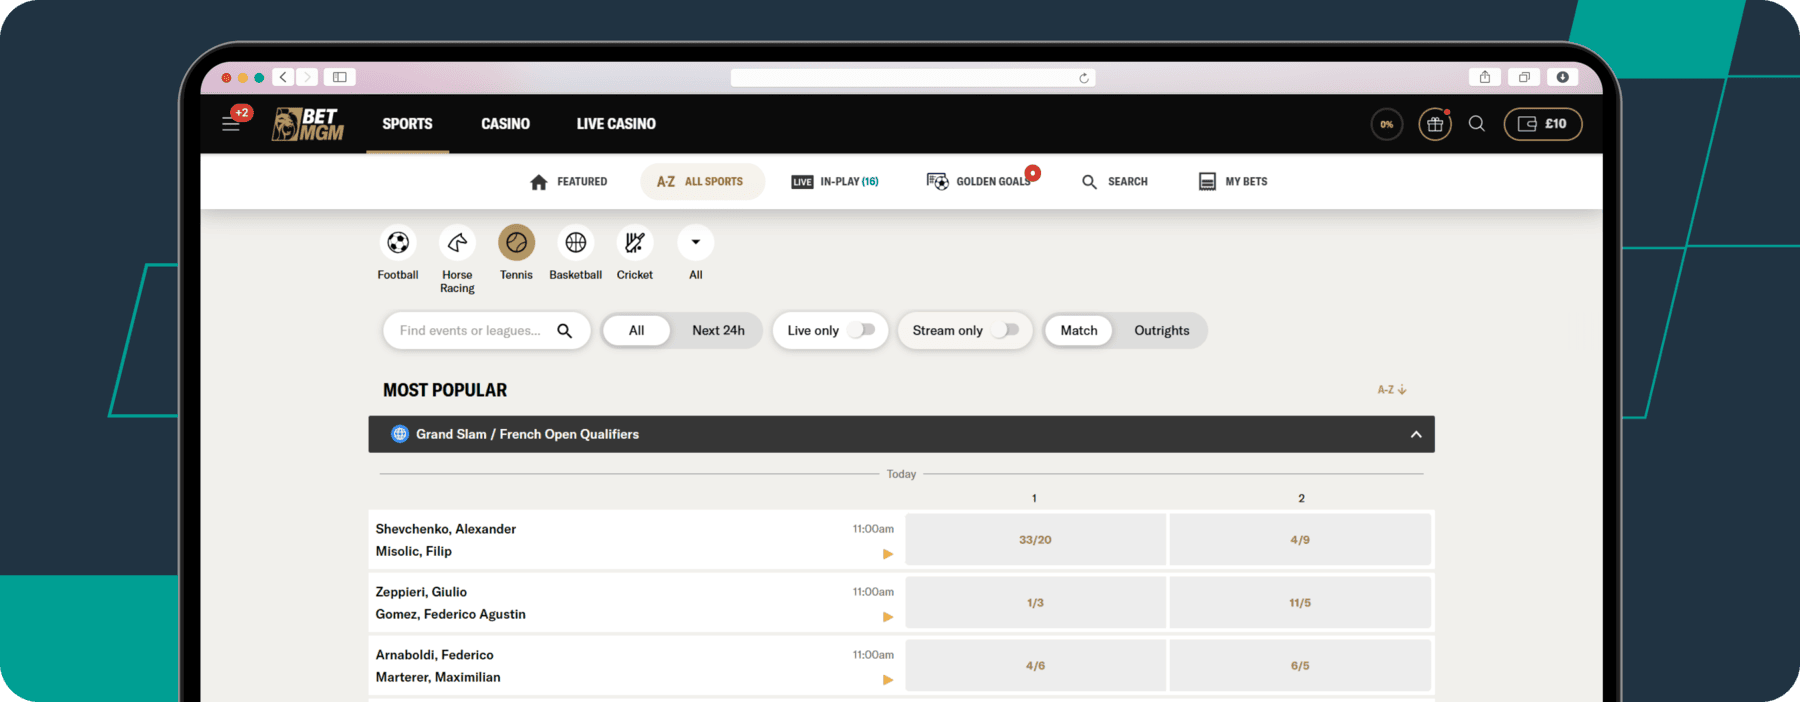Reload the page
1800x702 pixels.
pos(1084,78)
